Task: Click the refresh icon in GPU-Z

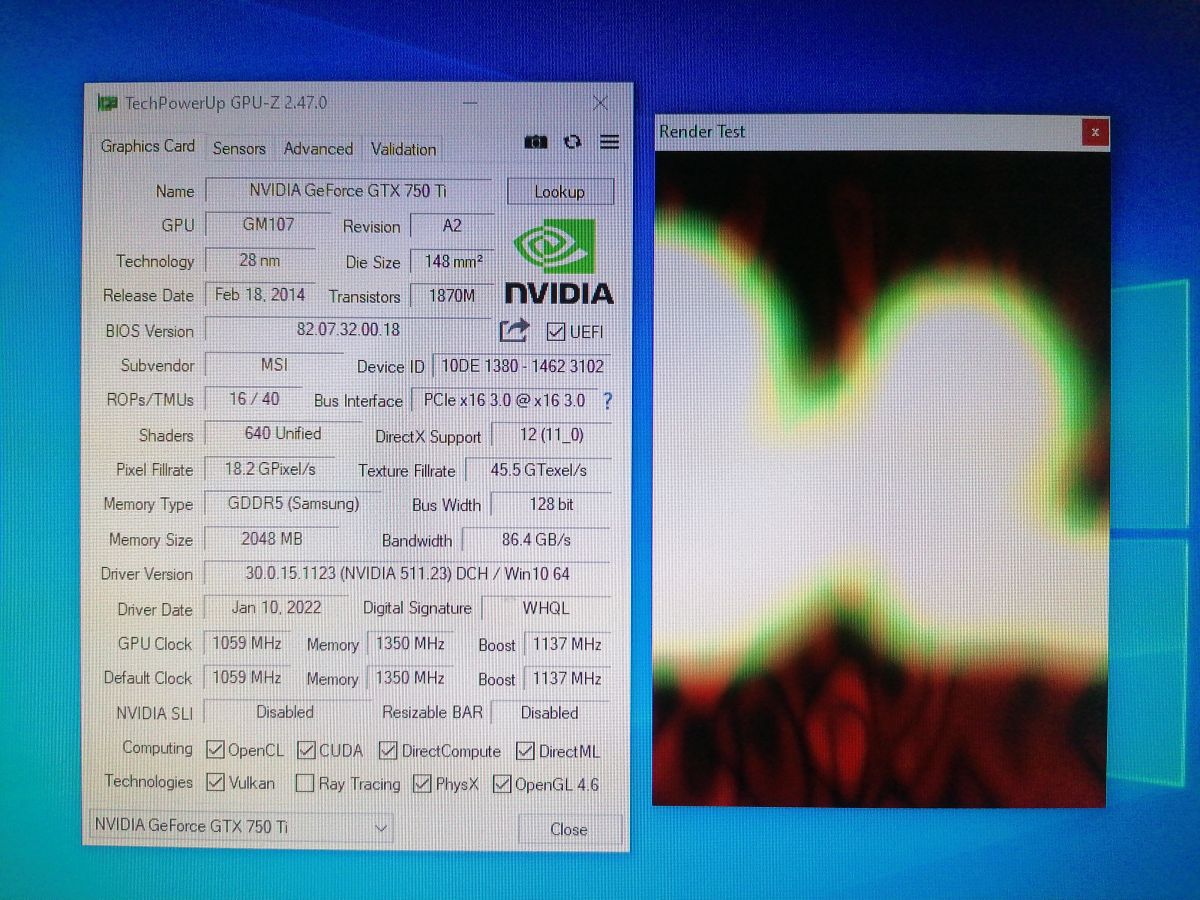Action: (x=572, y=142)
